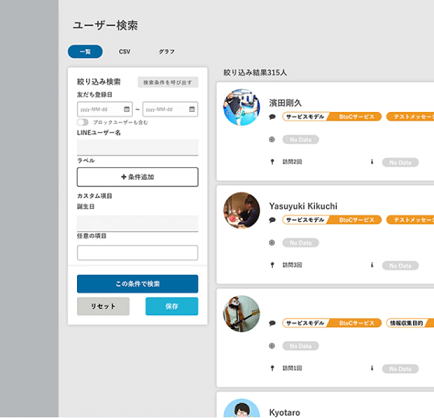434x418 pixels.
Task: Add a label condition with 条件追加
Action: click(138, 177)
